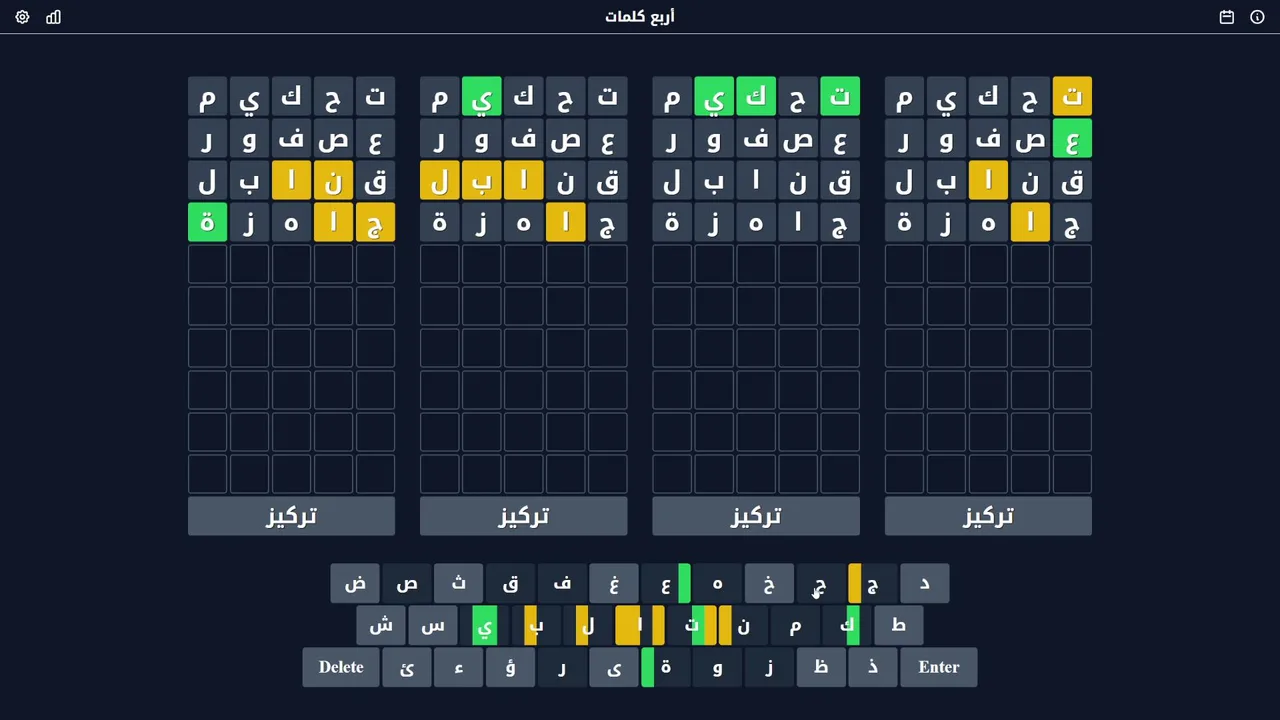Tap the د letter key
This screenshot has width=1280, height=720.
coord(924,583)
